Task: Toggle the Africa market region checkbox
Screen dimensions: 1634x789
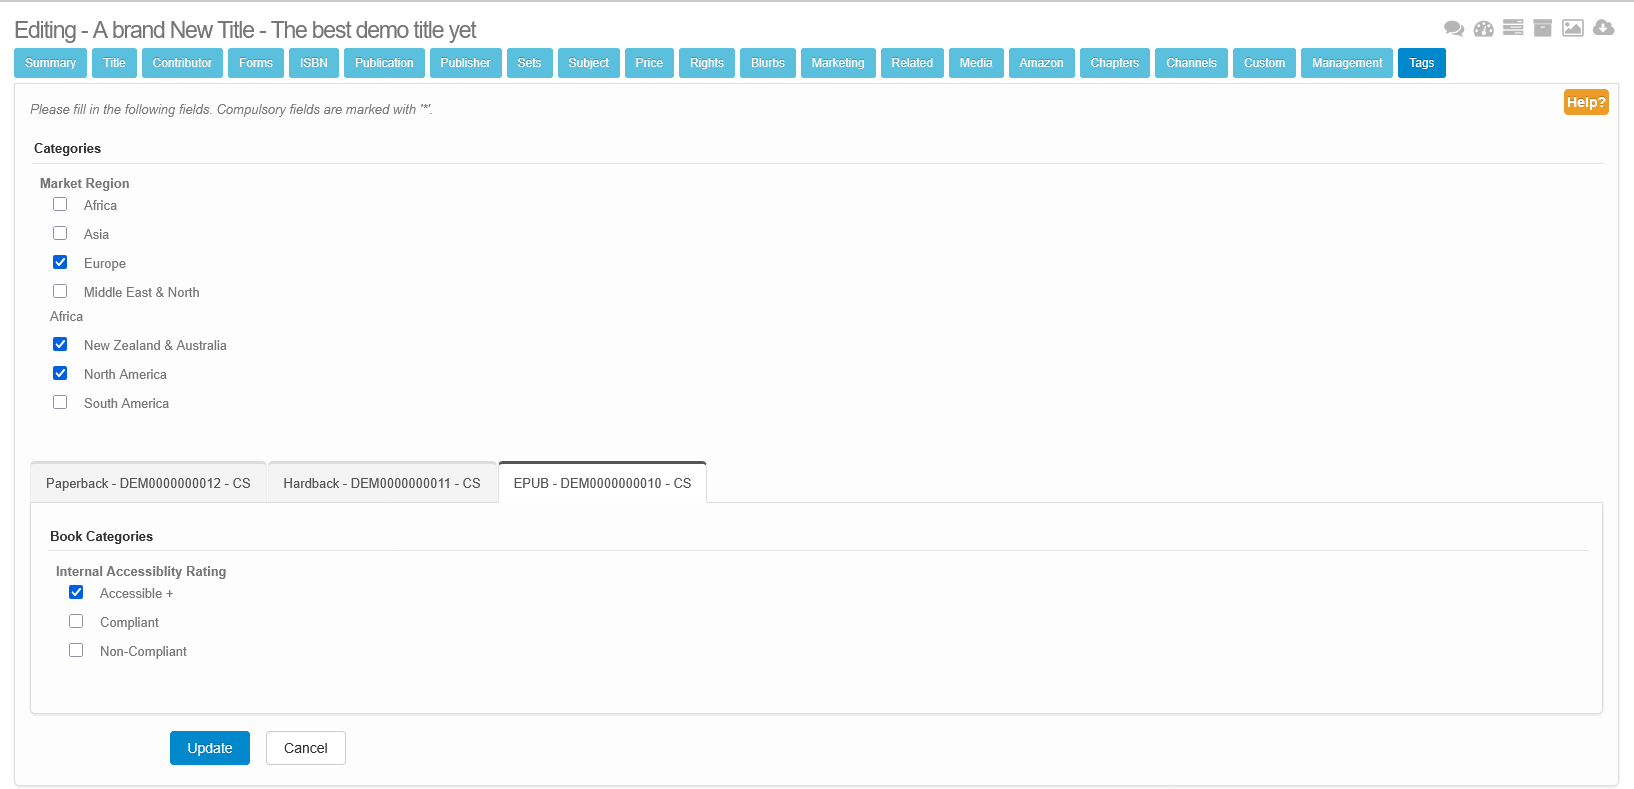Action: pyautogui.click(x=60, y=204)
